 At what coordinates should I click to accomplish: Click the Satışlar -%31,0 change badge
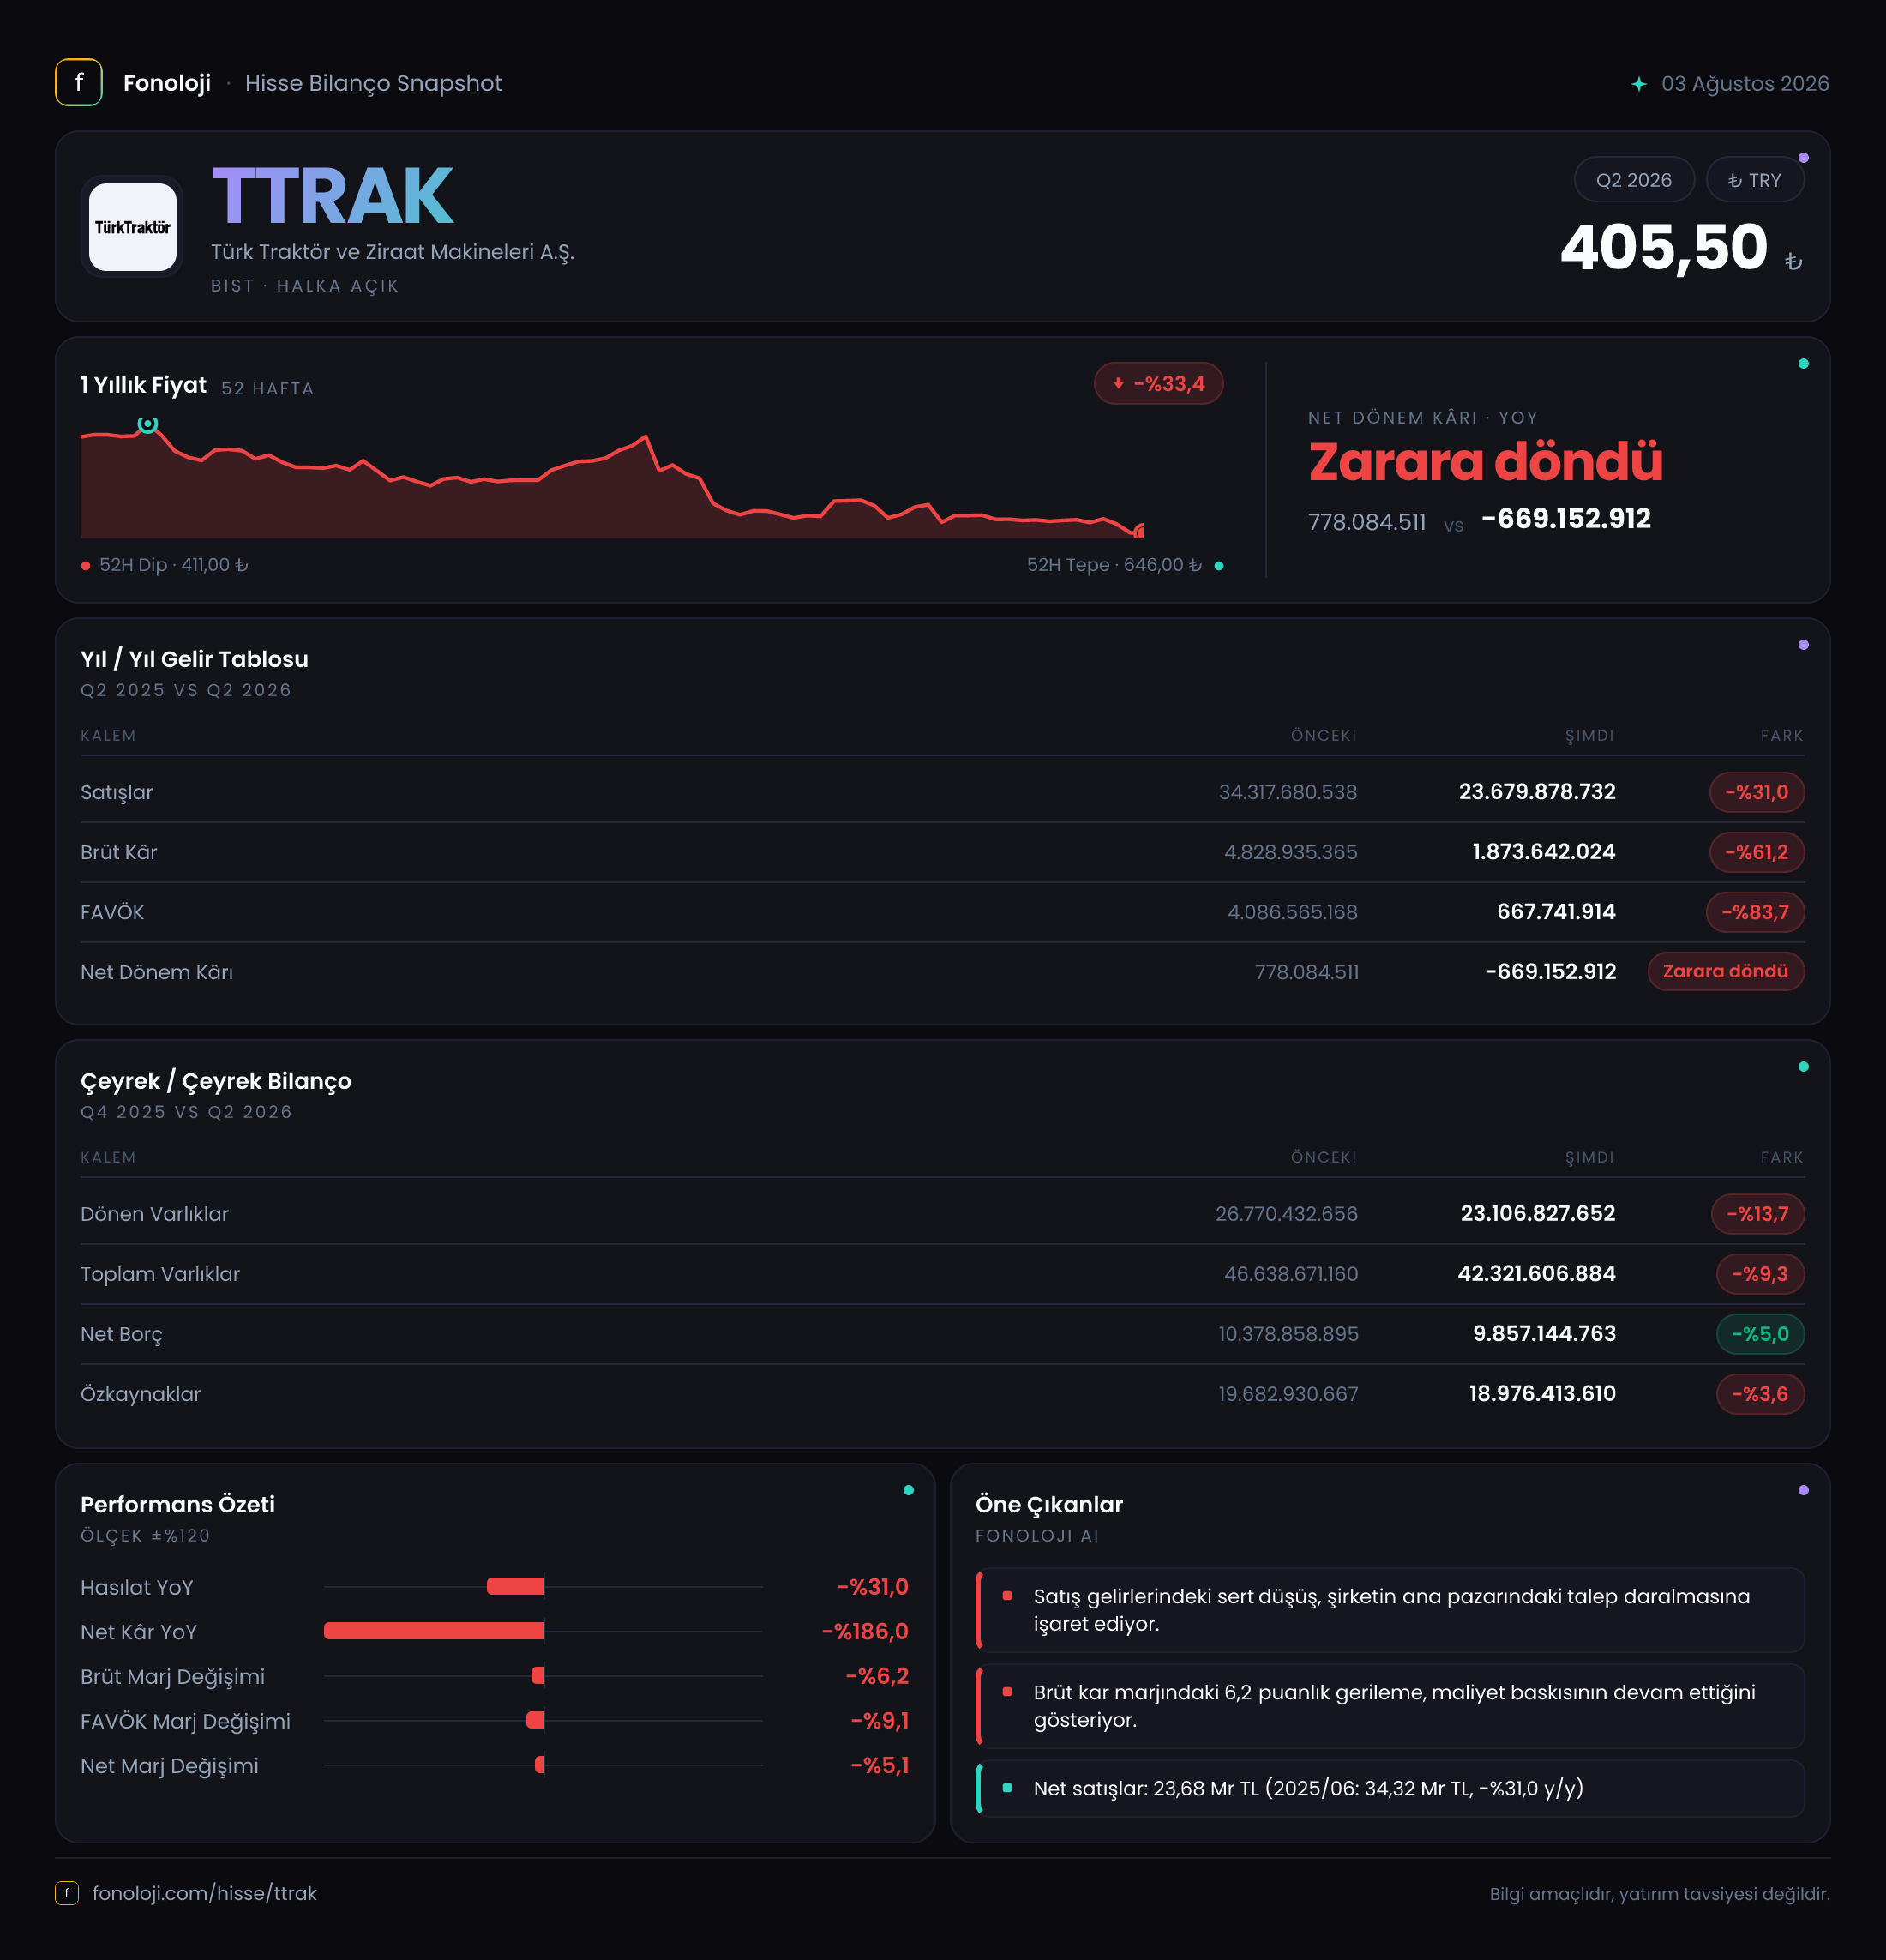[1757, 792]
